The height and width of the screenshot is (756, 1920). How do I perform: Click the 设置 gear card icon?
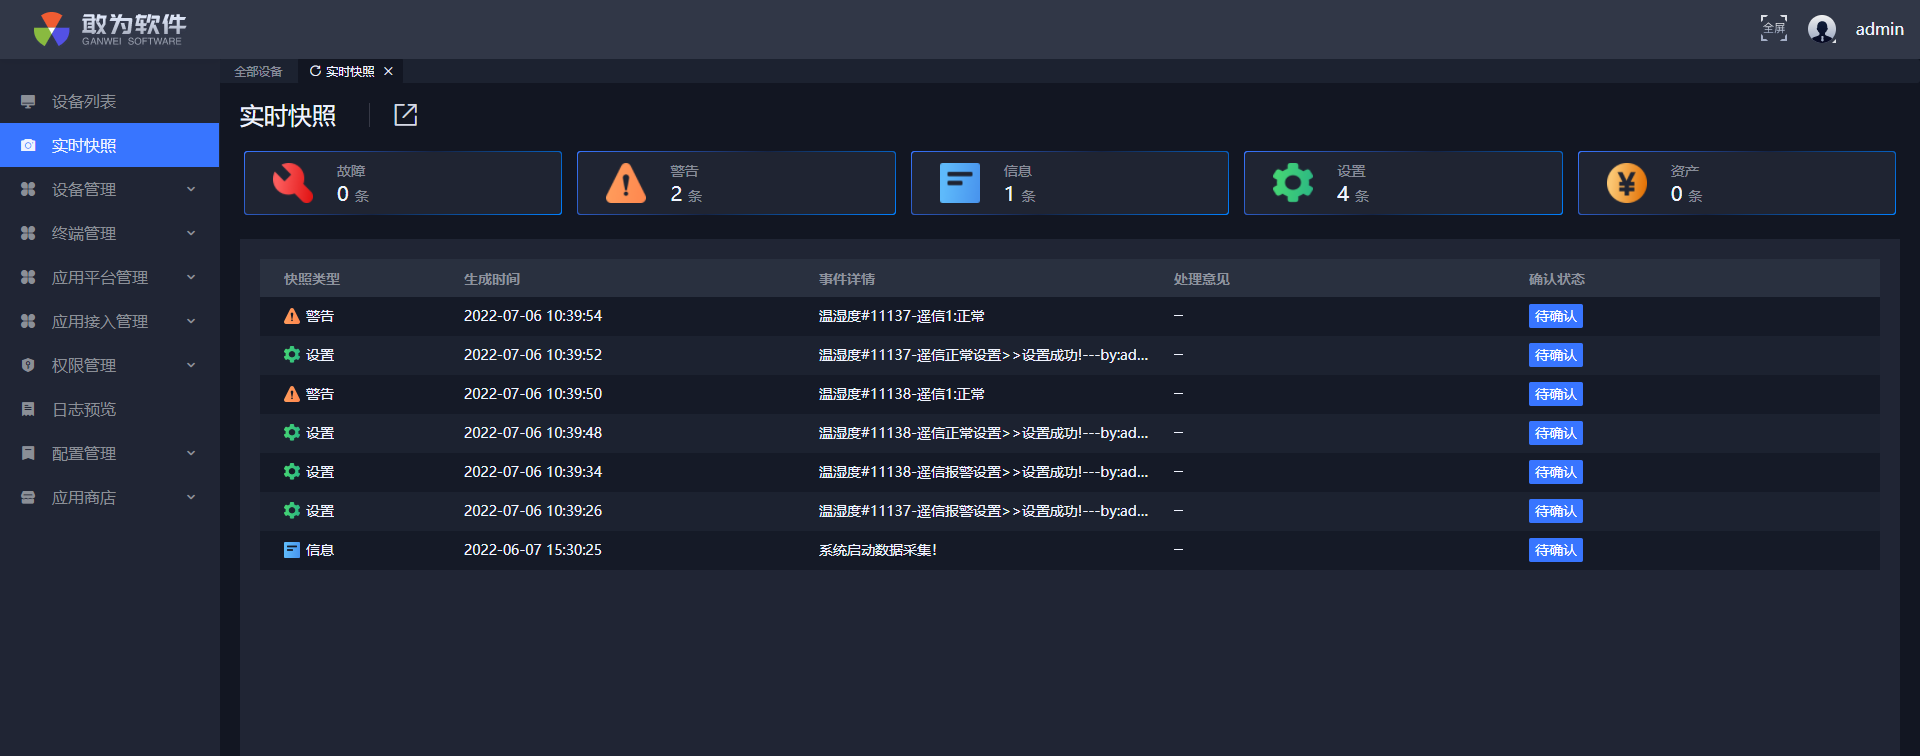[1293, 183]
